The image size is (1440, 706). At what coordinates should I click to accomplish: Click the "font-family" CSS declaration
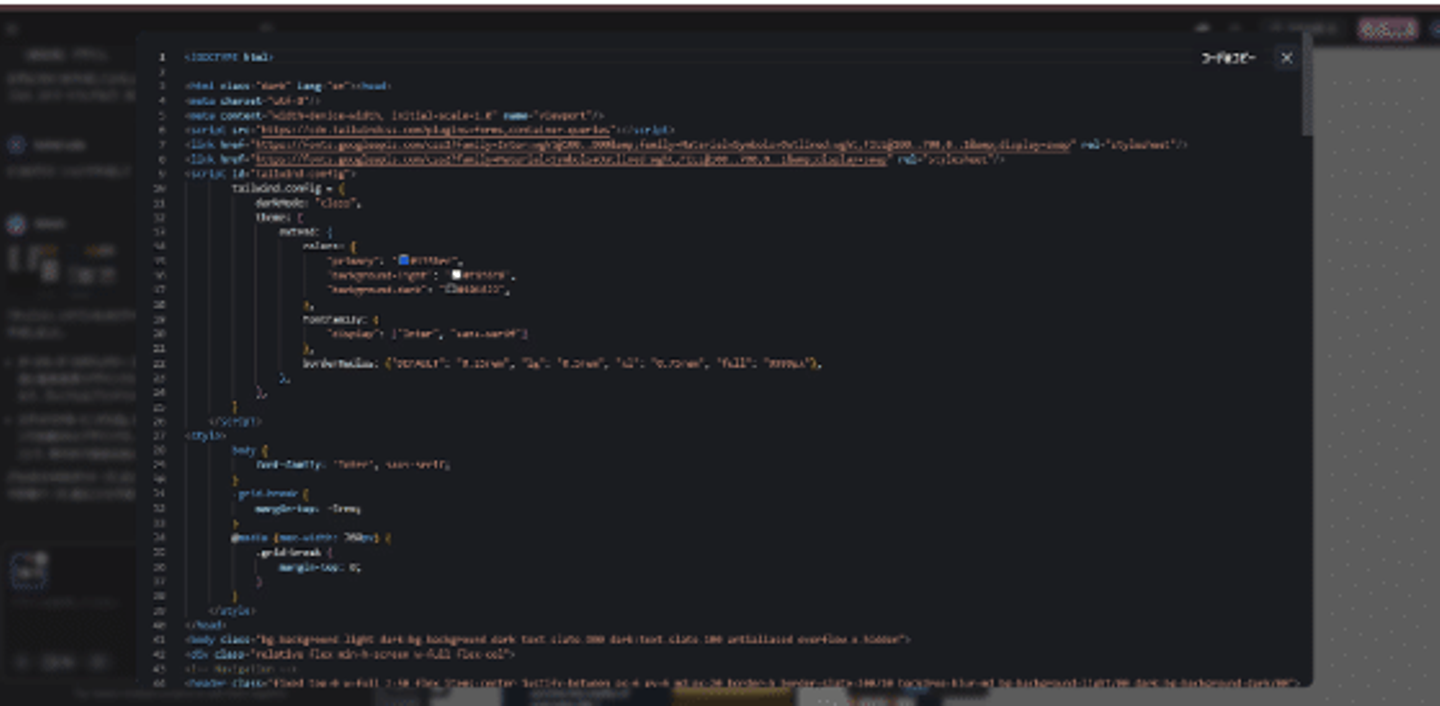point(353,464)
